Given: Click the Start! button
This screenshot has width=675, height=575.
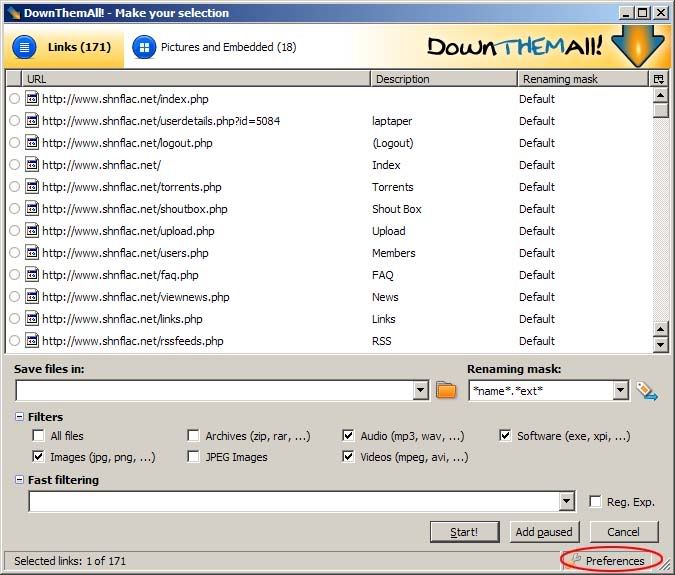Looking at the screenshot, I should click(464, 532).
